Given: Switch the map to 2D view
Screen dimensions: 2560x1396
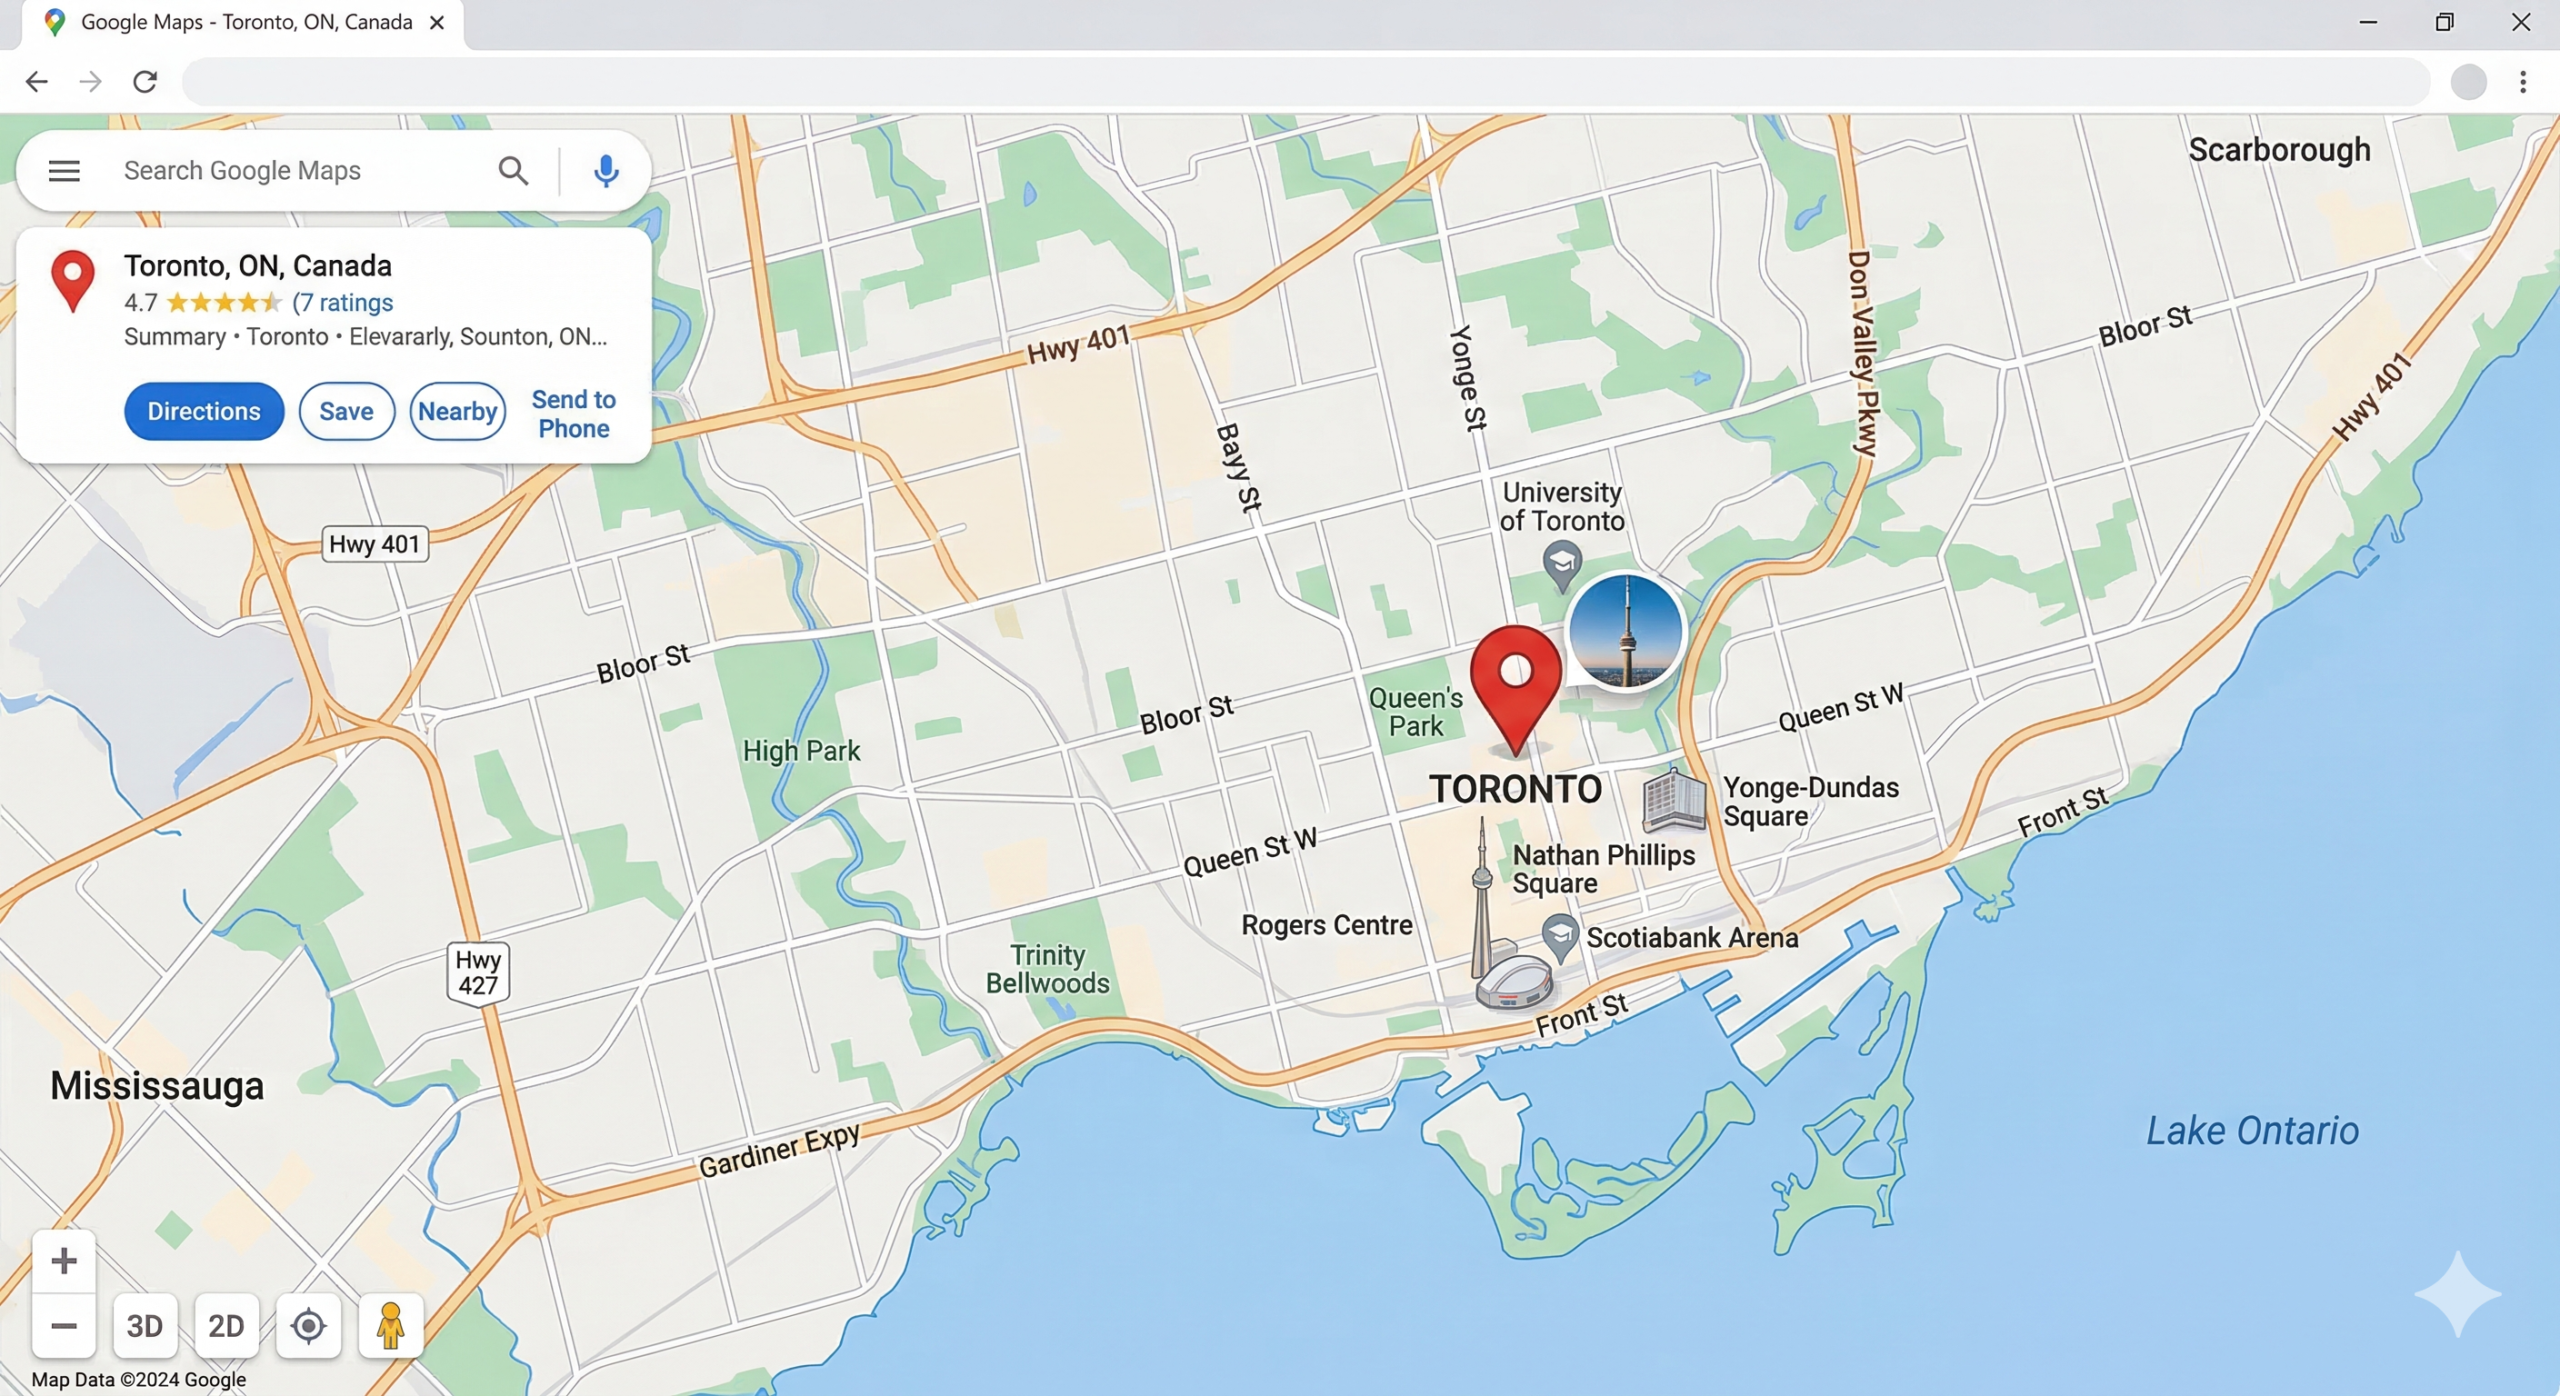Looking at the screenshot, I should (226, 1326).
